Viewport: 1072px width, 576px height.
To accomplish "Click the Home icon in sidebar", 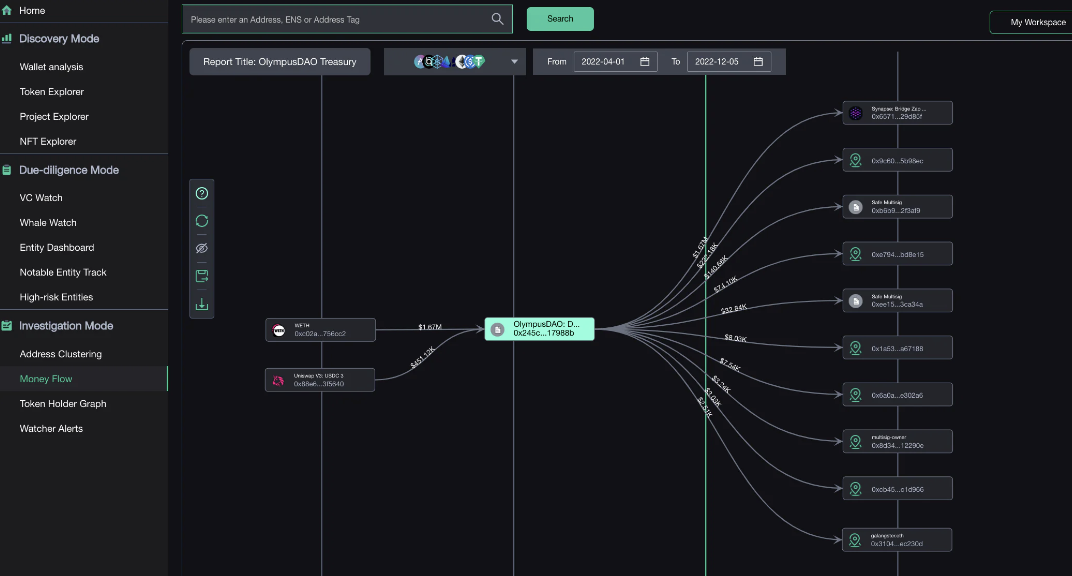I will point(7,10).
